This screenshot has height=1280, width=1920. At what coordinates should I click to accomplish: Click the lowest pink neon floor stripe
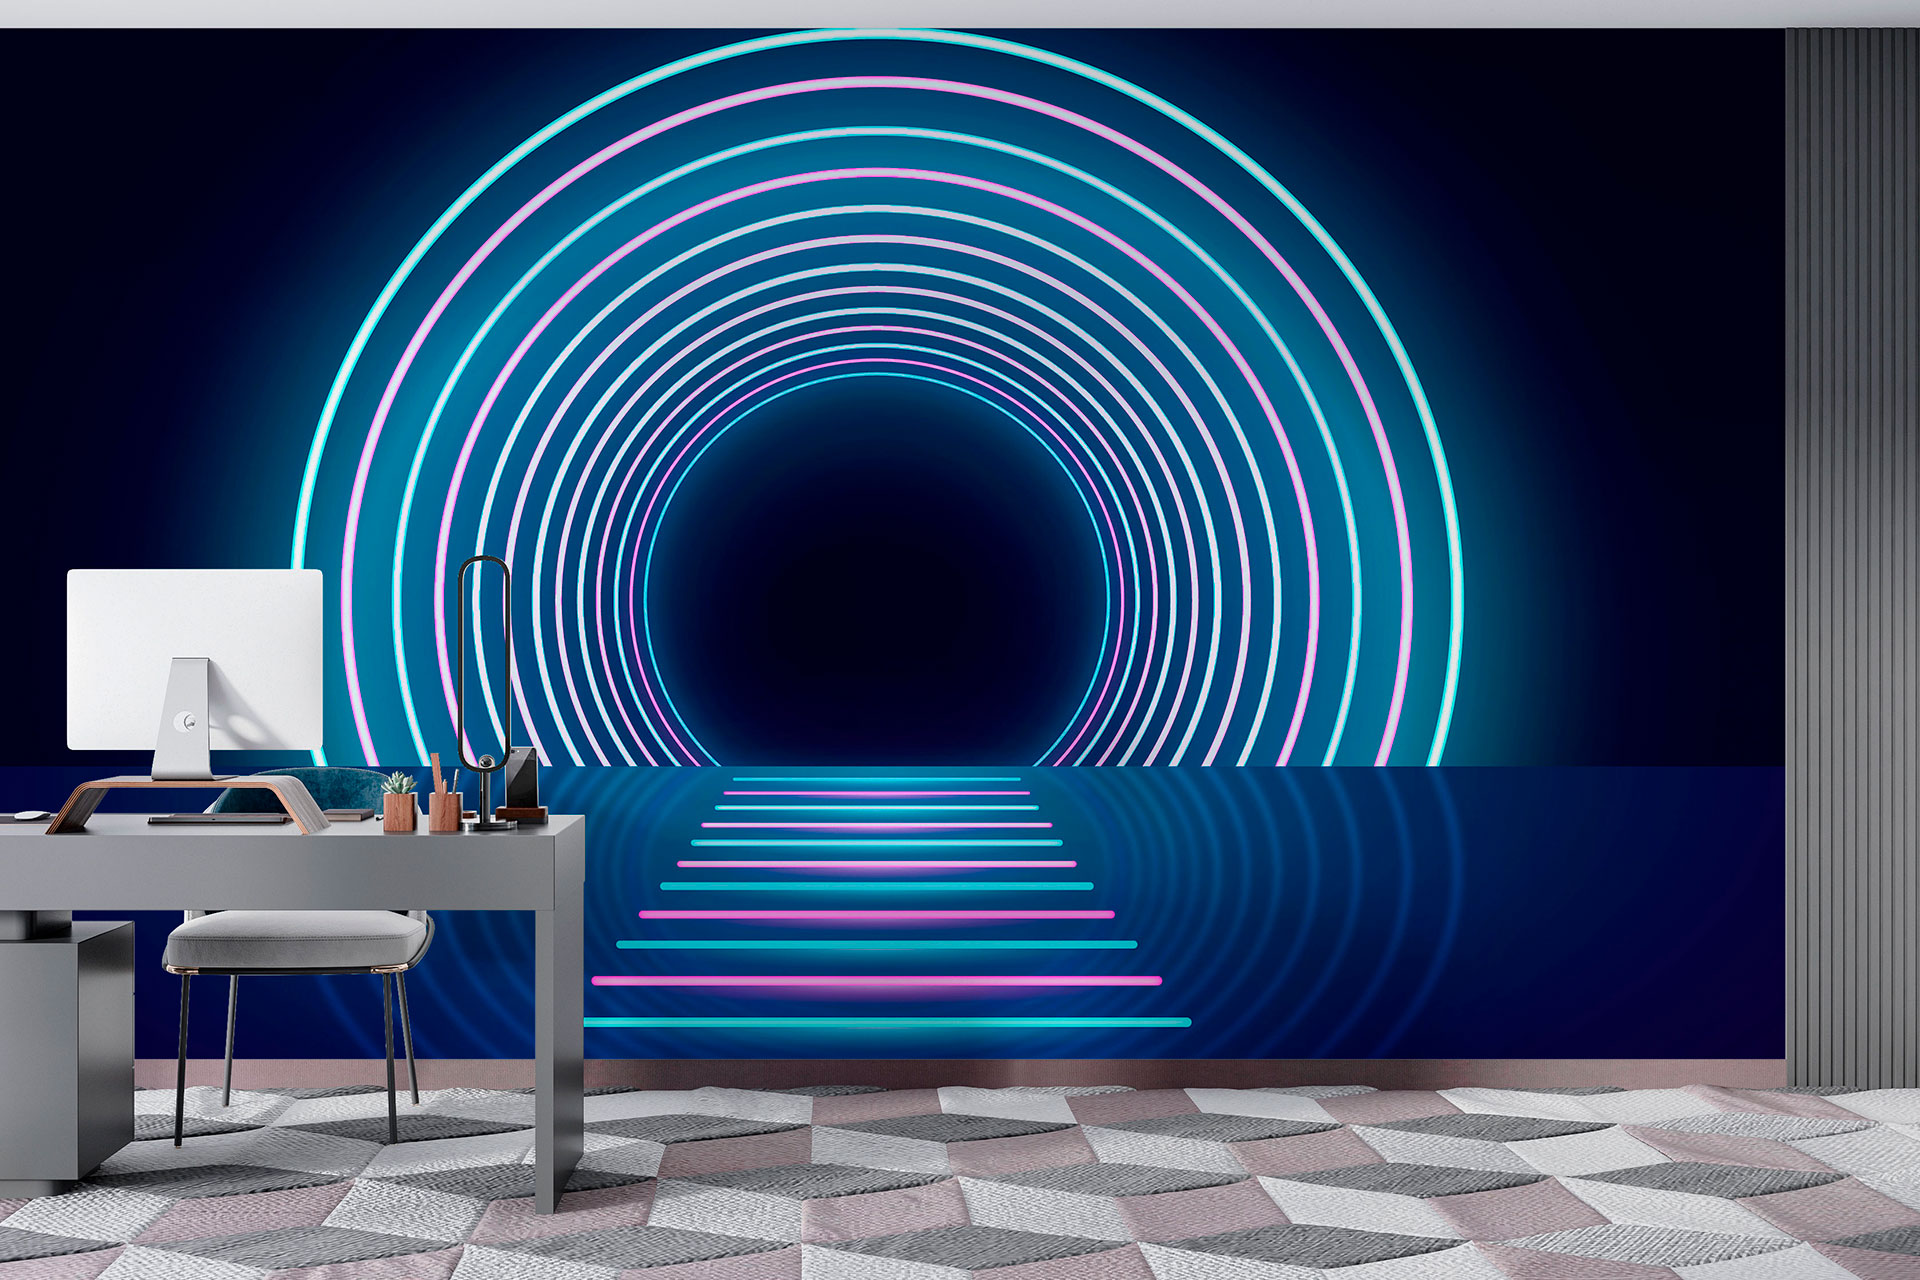(x=877, y=981)
